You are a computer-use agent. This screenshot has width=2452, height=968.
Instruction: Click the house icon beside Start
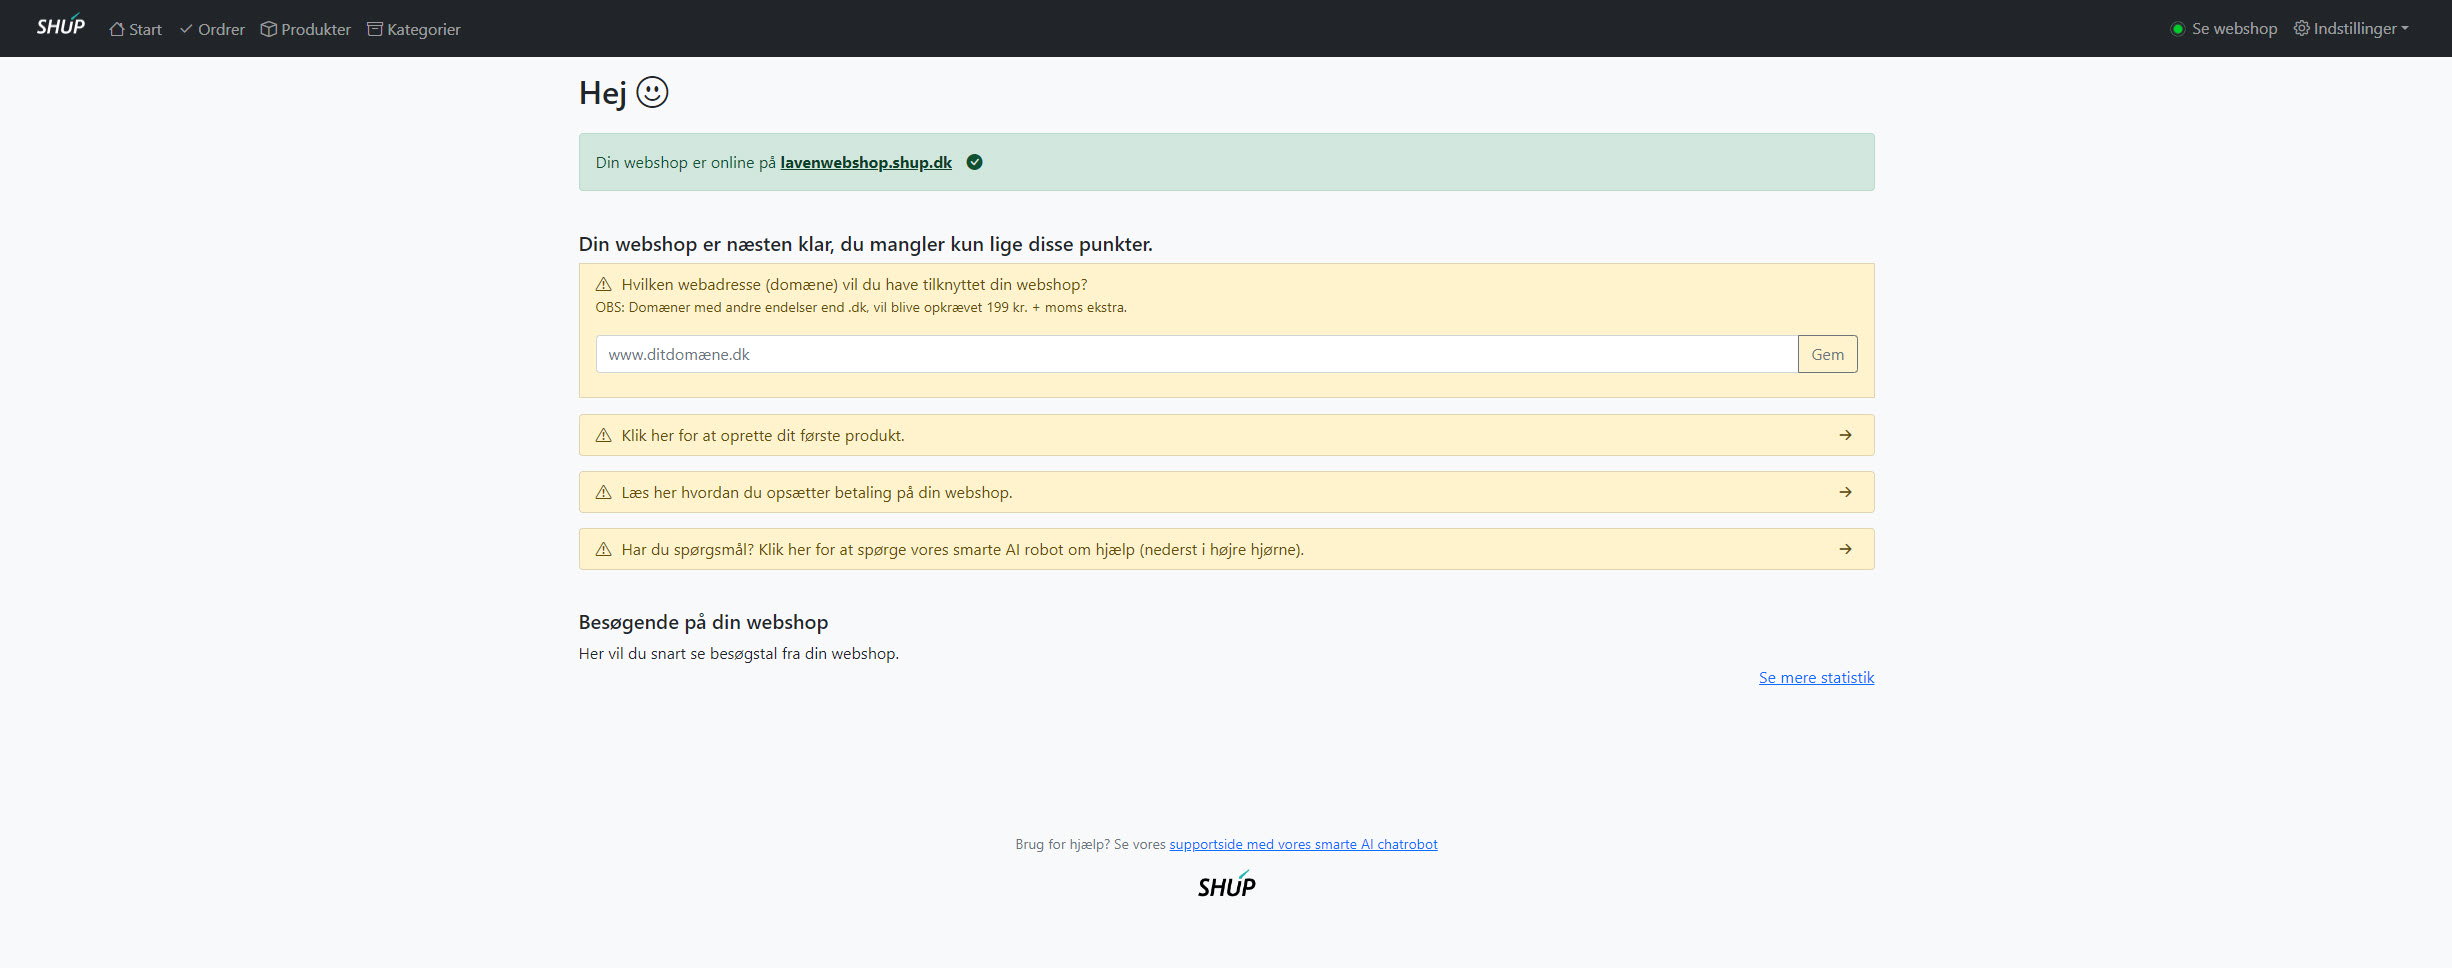117,29
